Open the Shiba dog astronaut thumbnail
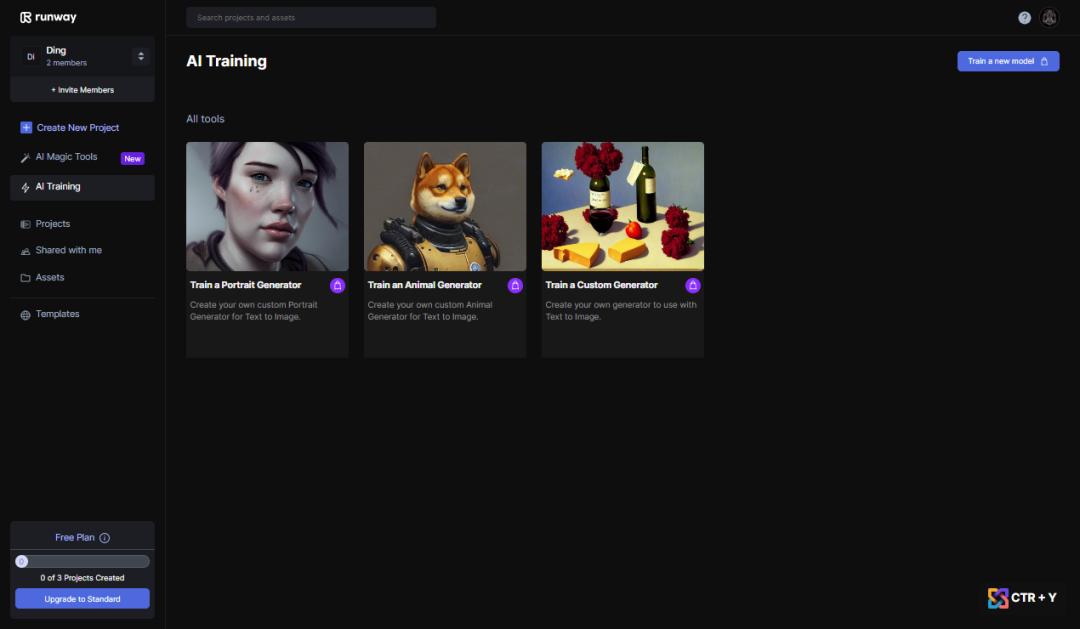 445,206
